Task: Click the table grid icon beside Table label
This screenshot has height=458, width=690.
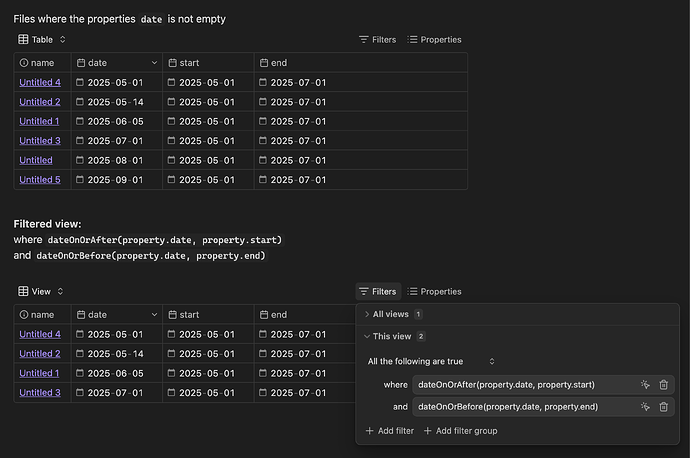Action: click(23, 40)
